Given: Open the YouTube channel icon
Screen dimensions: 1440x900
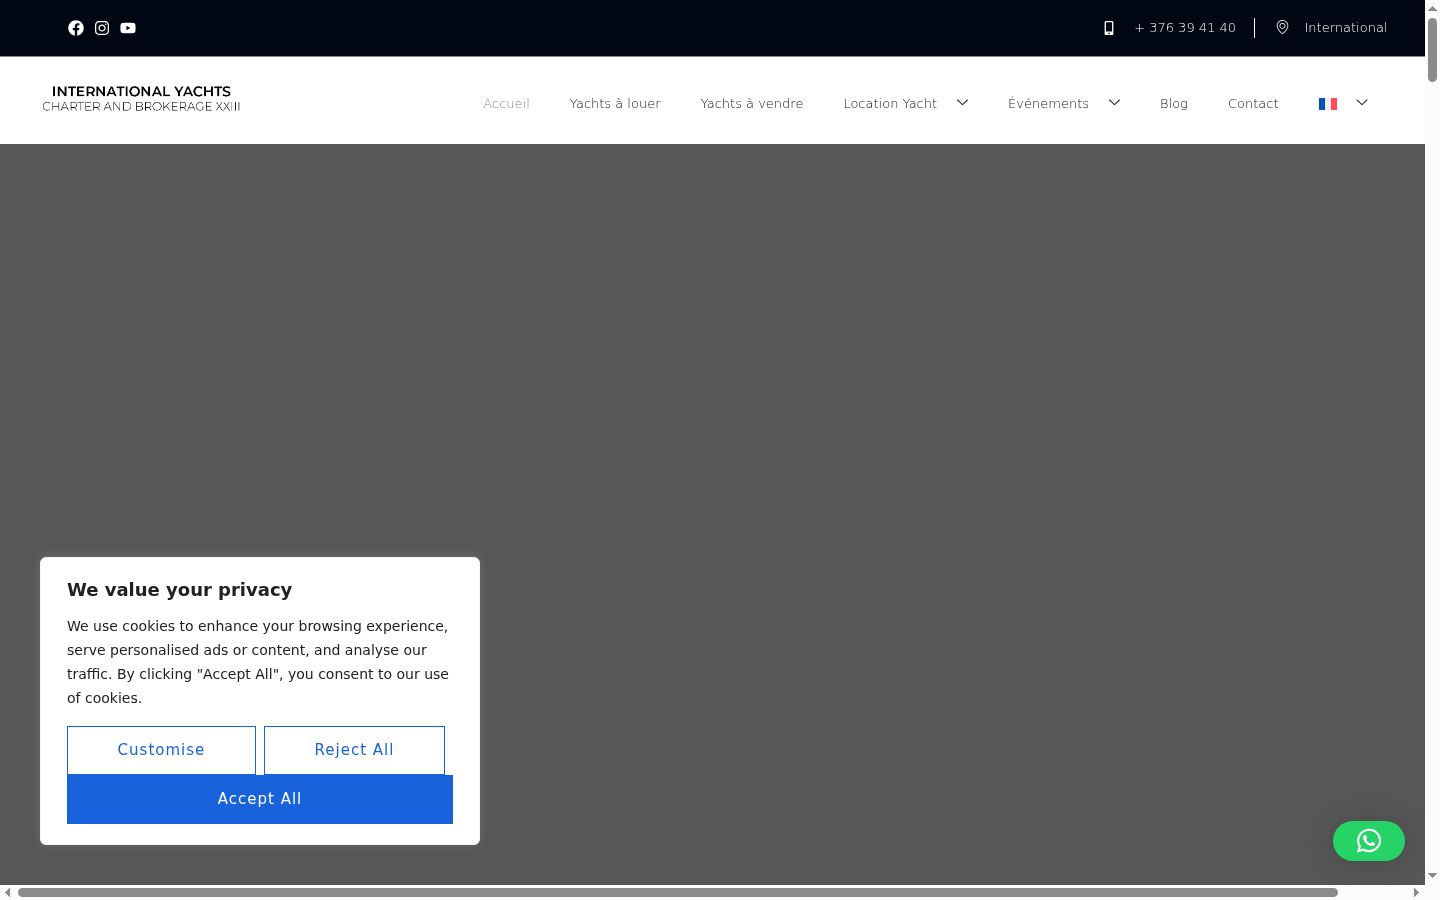Looking at the screenshot, I should pos(128,28).
